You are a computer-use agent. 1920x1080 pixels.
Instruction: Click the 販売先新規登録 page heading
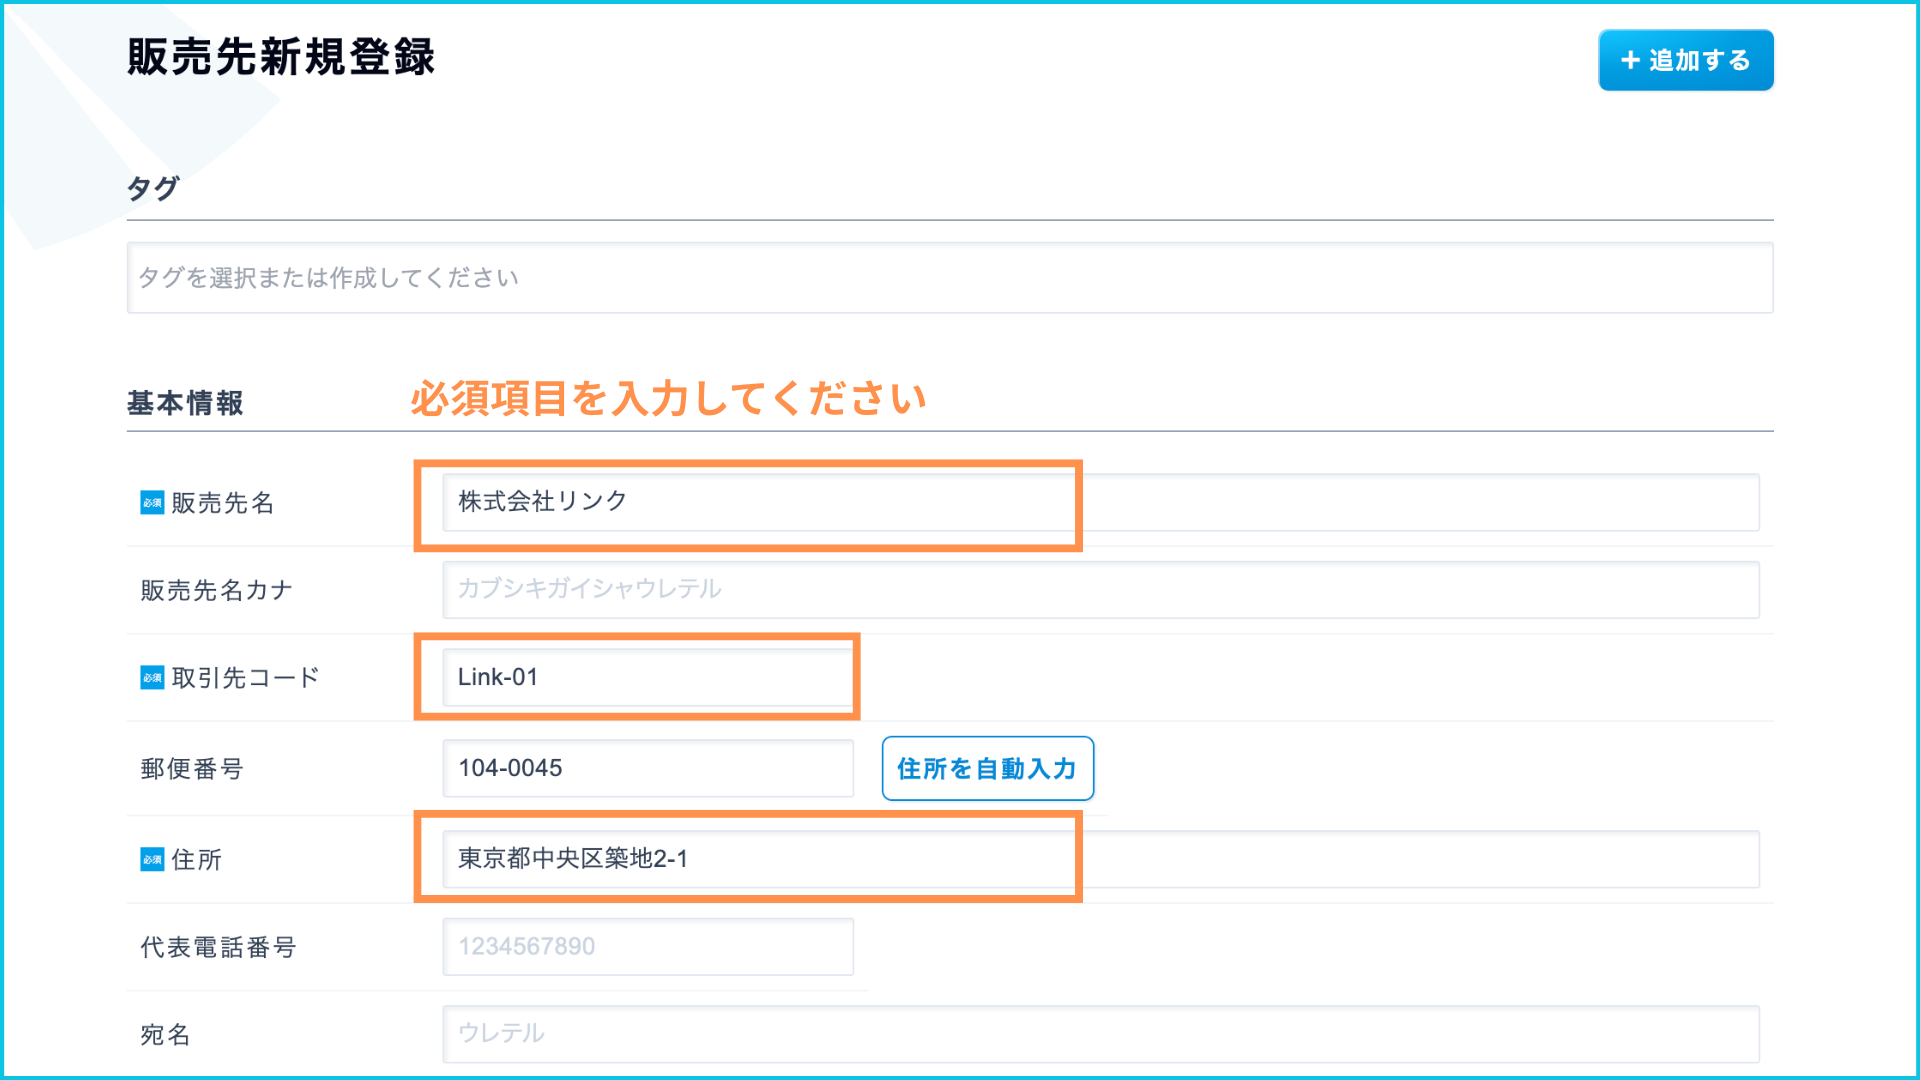pyautogui.click(x=281, y=57)
